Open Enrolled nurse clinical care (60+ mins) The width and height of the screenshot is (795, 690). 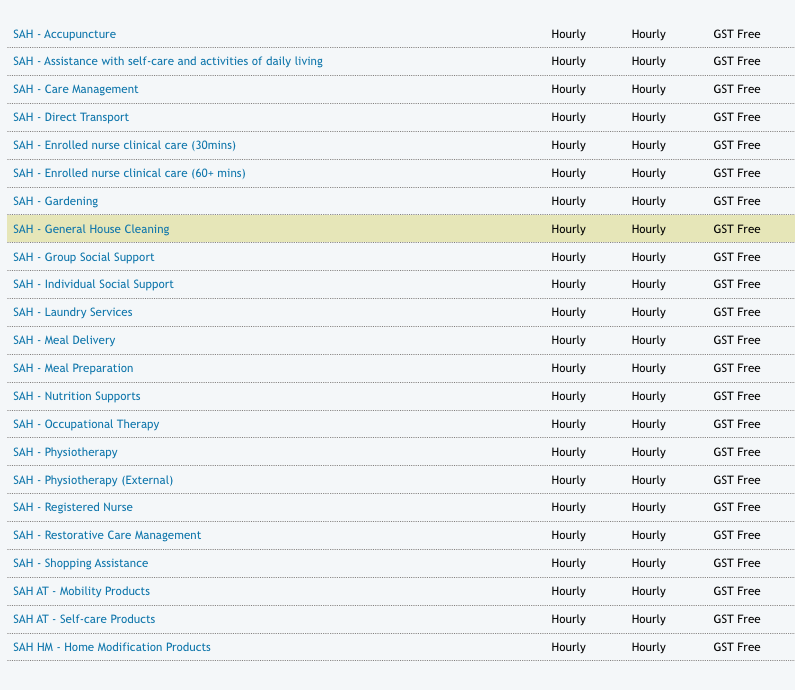tap(129, 173)
